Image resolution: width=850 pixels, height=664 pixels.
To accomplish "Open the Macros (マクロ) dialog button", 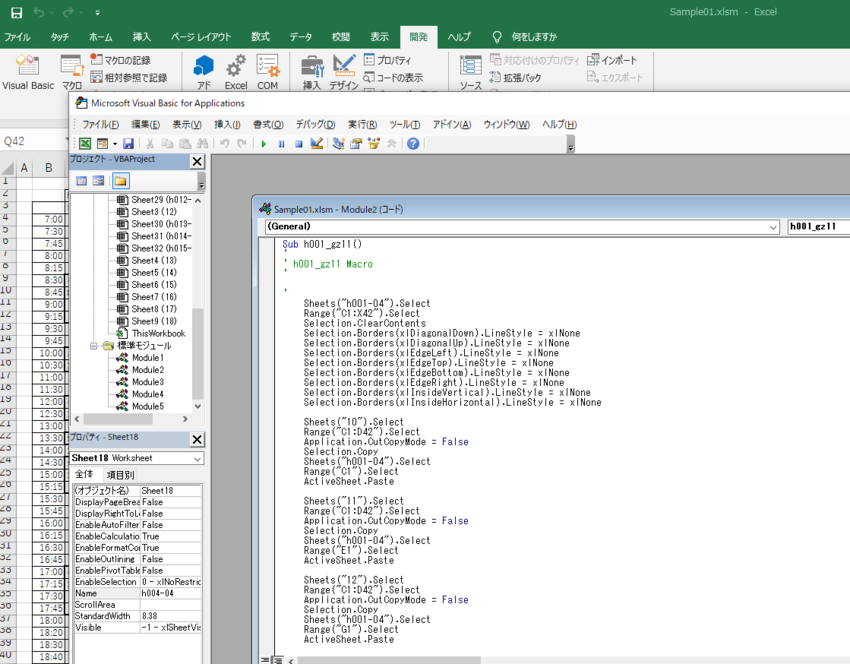I will [x=71, y=72].
